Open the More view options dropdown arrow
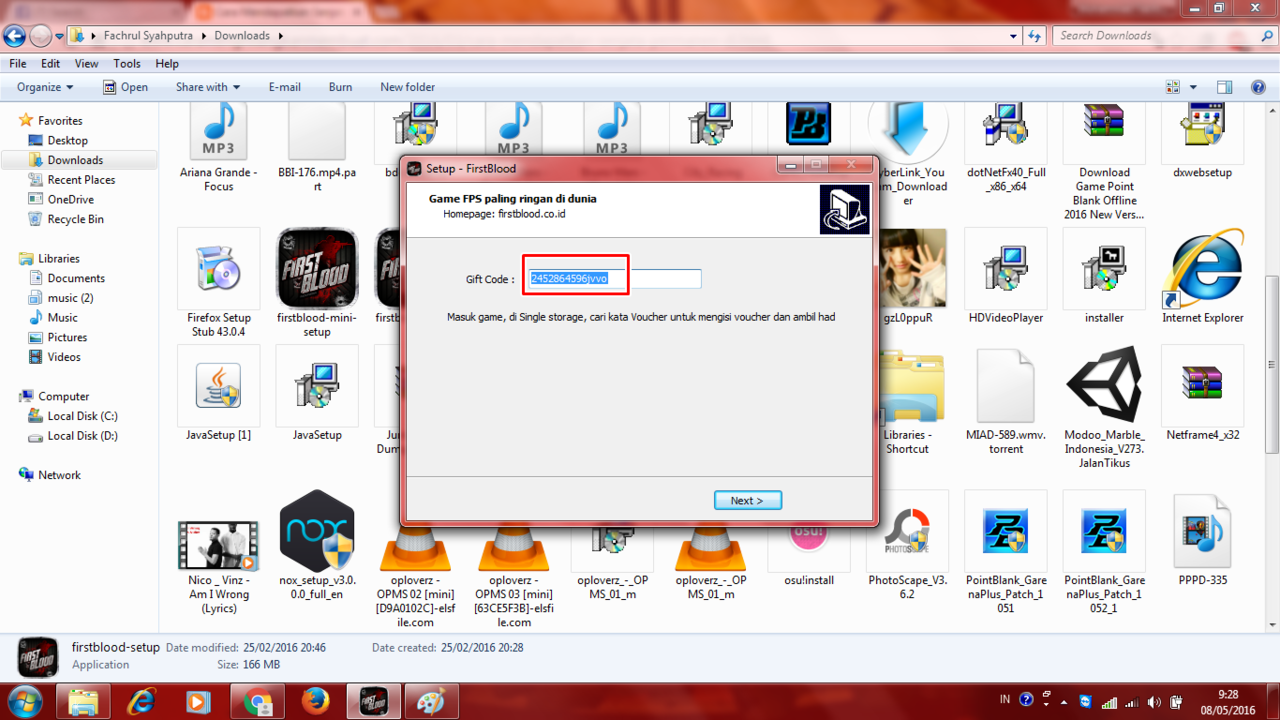The image size is (1280, 720). [x=1193, y=87]
